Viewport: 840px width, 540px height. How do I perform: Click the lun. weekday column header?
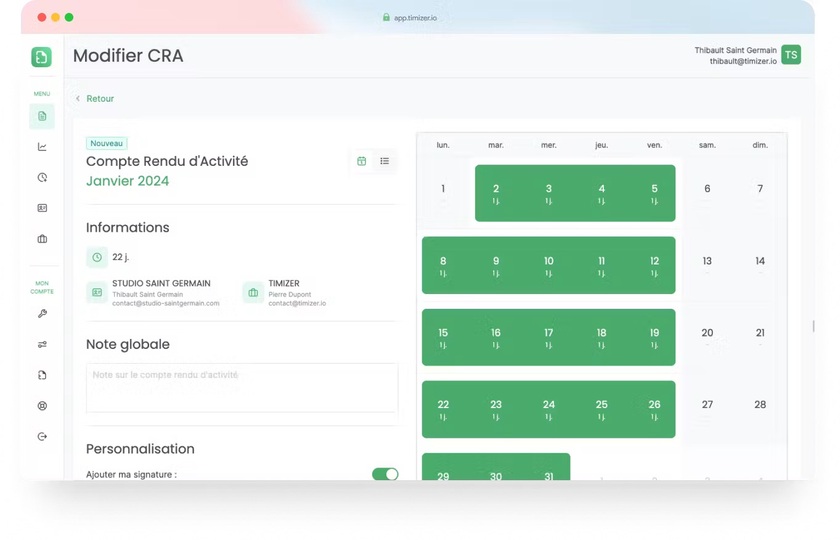click(443, 145)
